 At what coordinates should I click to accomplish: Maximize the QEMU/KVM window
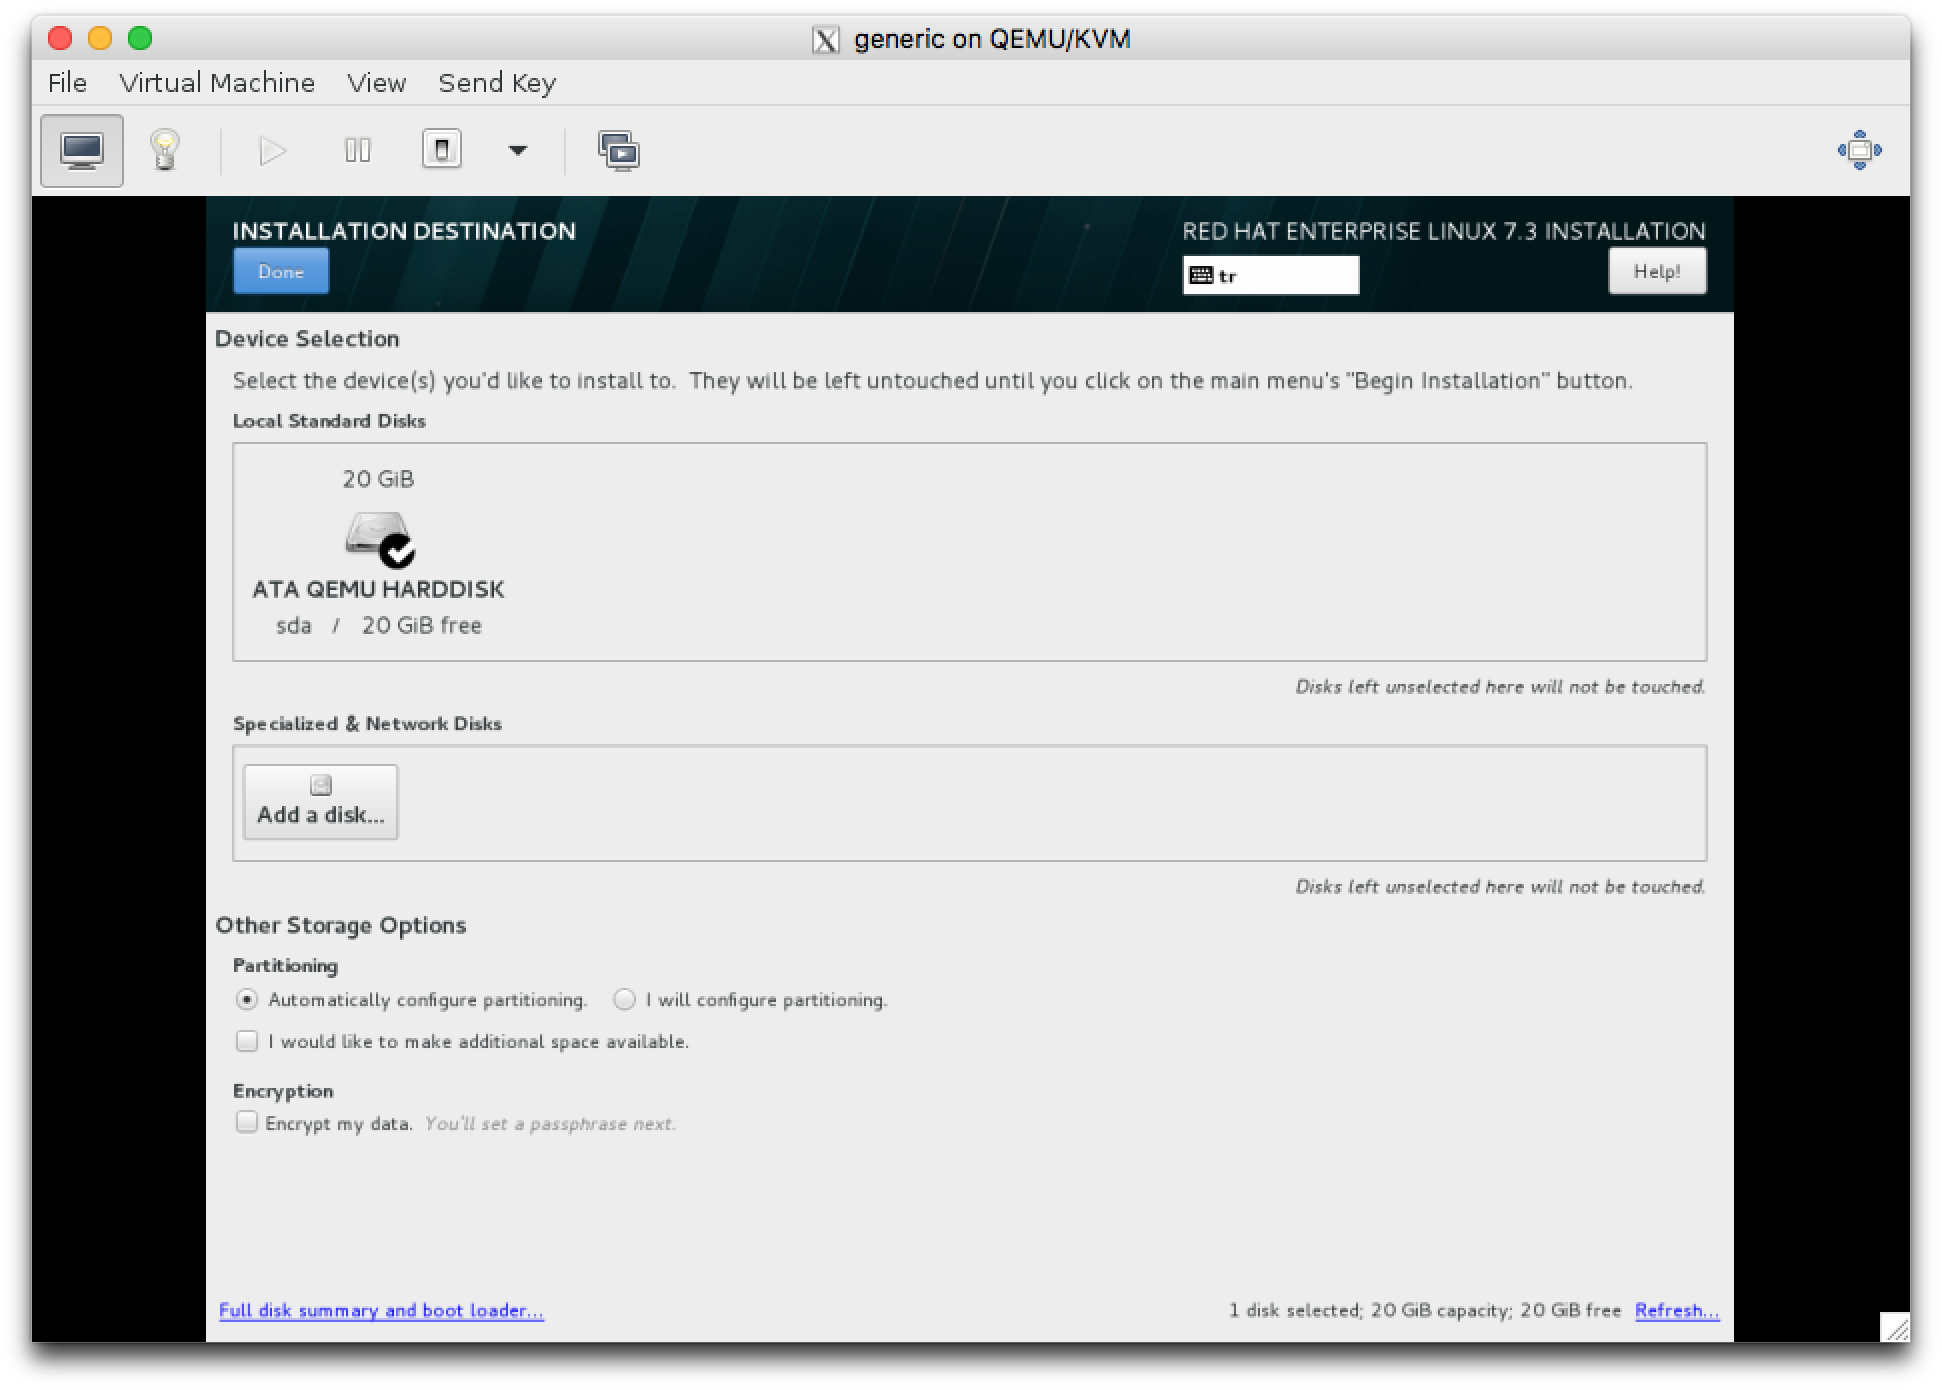click(140, 38)
